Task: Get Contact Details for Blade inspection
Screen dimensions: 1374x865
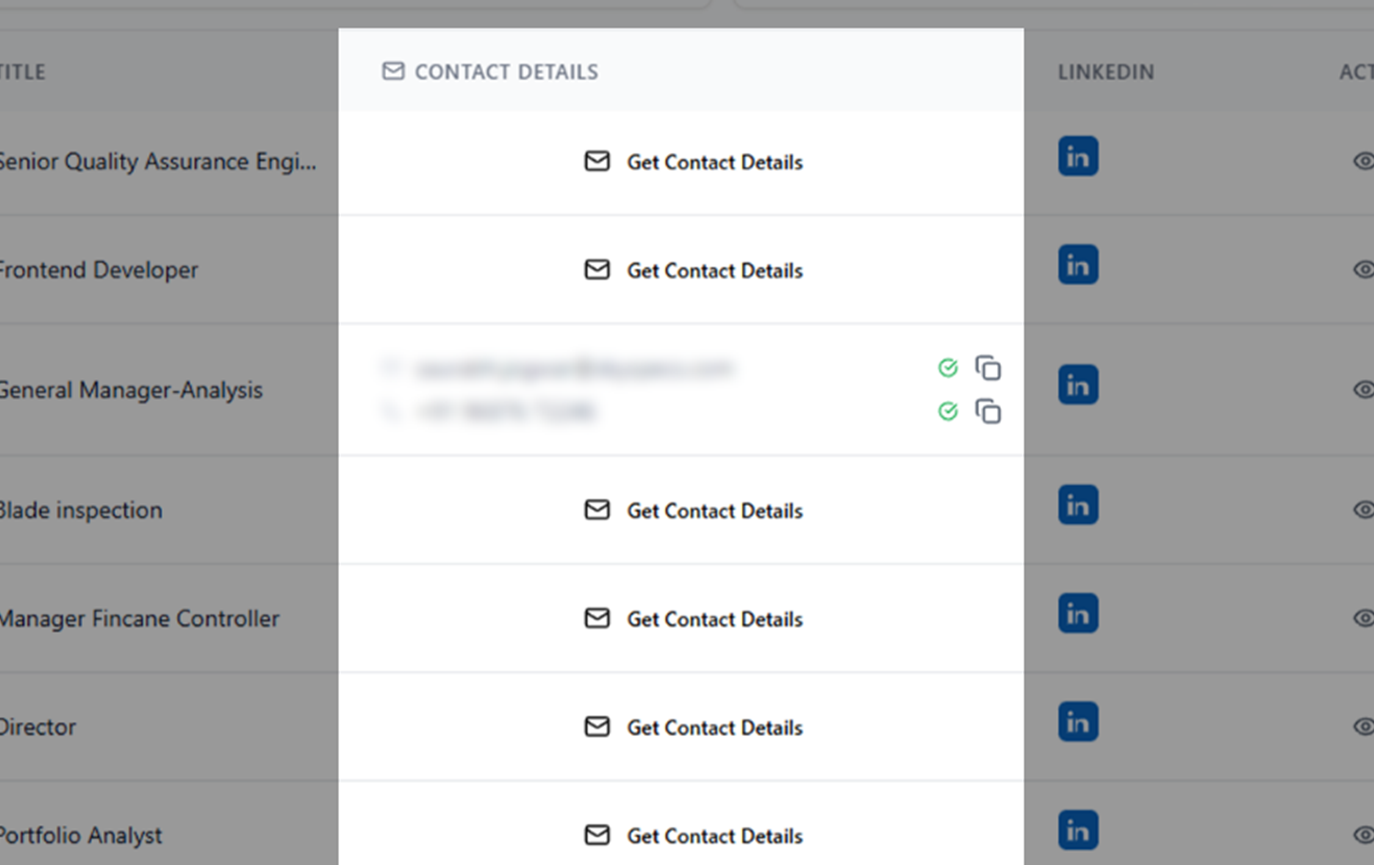Action: coord(694,510)
